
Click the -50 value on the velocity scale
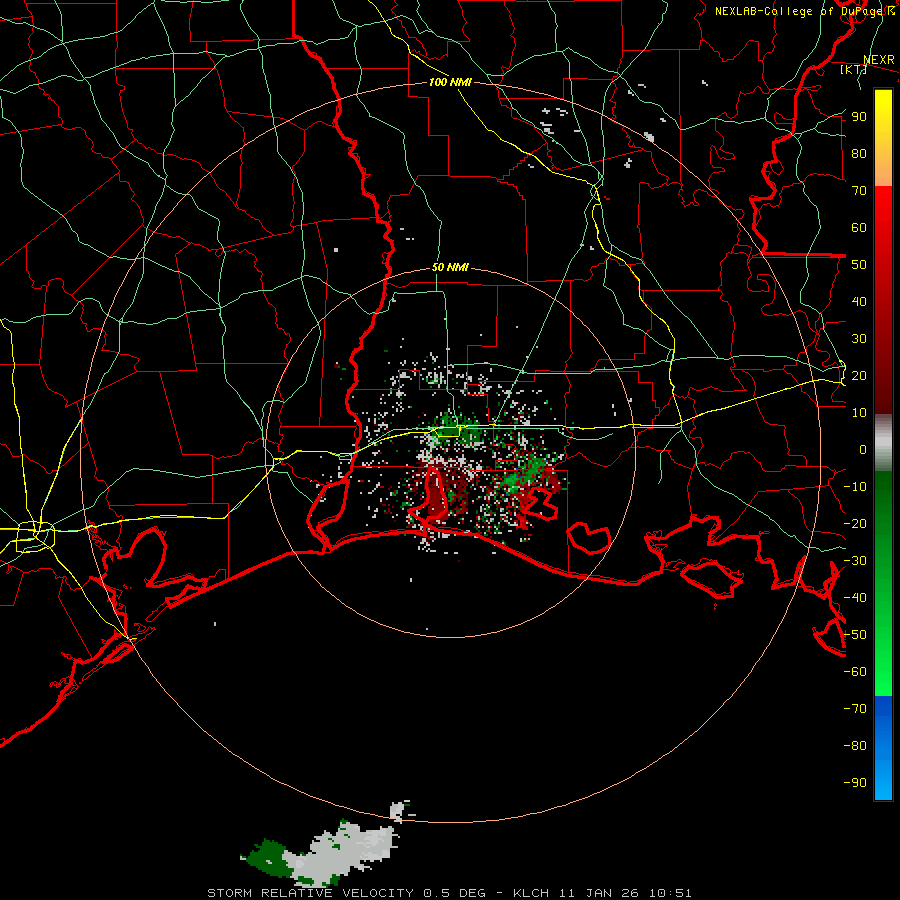855,635
